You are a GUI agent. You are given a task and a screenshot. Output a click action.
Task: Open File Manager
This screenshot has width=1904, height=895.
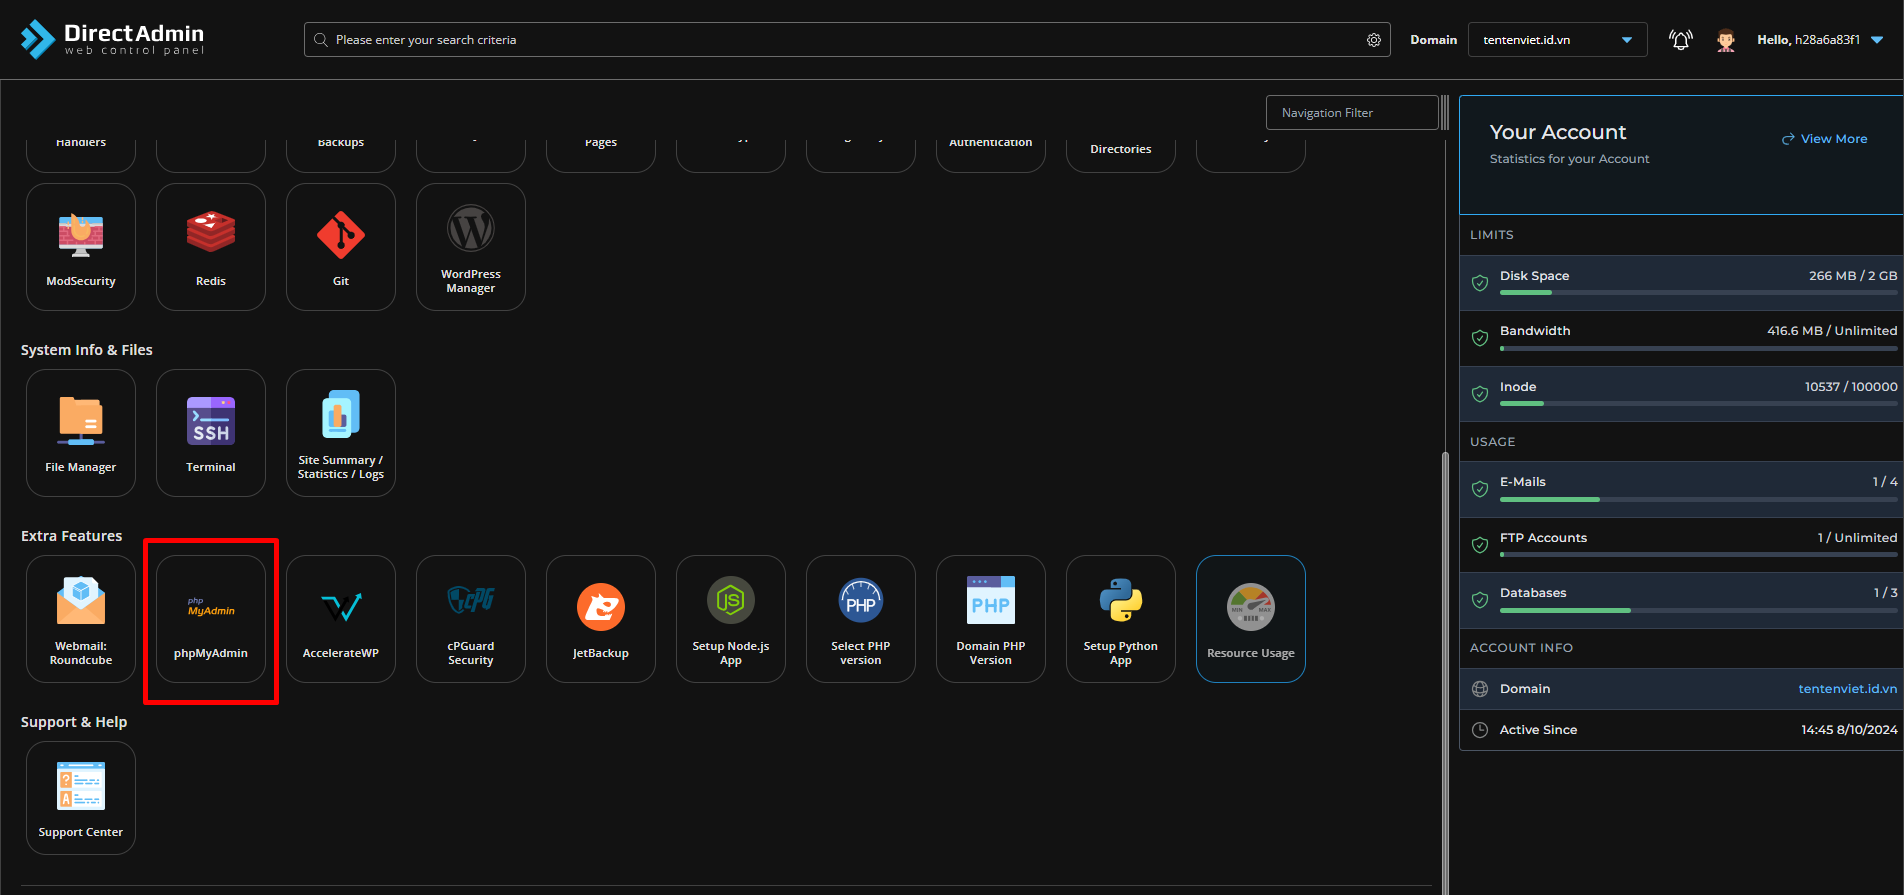[81, 433]
